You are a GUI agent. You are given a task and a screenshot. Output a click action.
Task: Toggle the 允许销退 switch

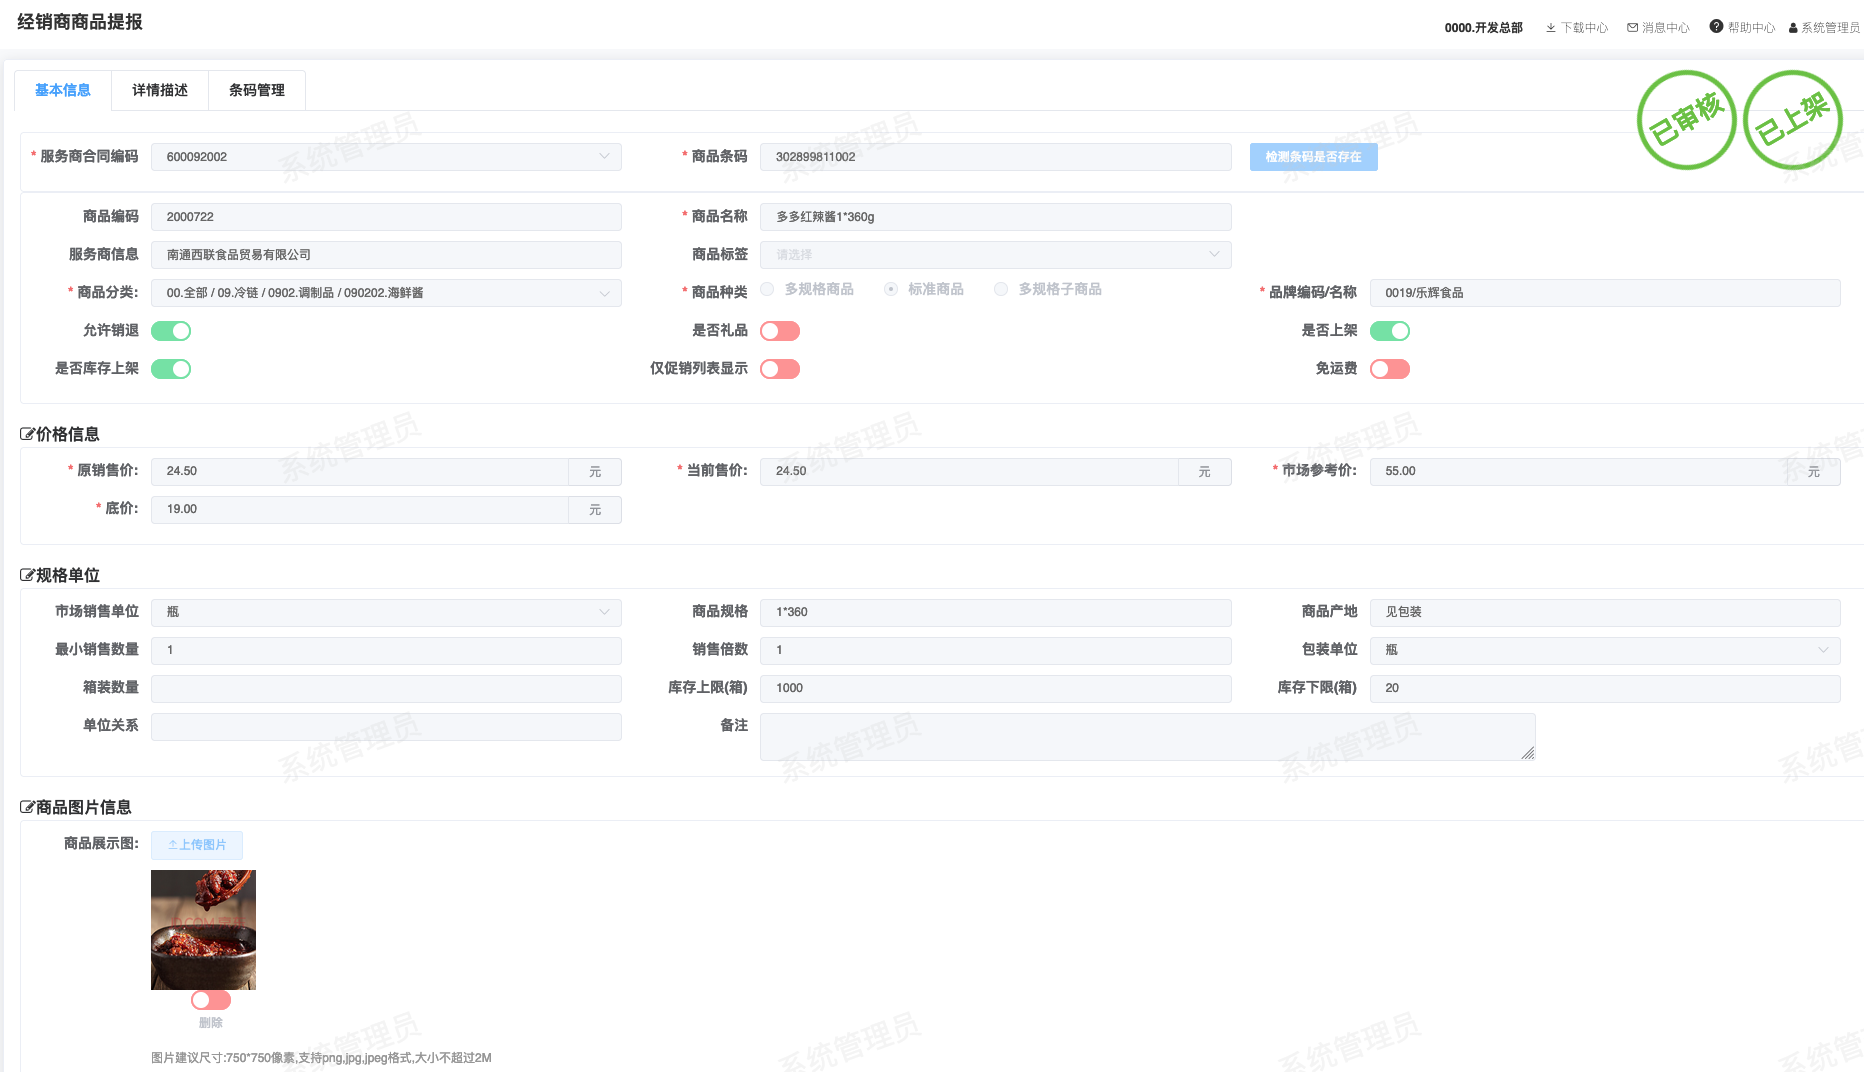coord(171,331)
